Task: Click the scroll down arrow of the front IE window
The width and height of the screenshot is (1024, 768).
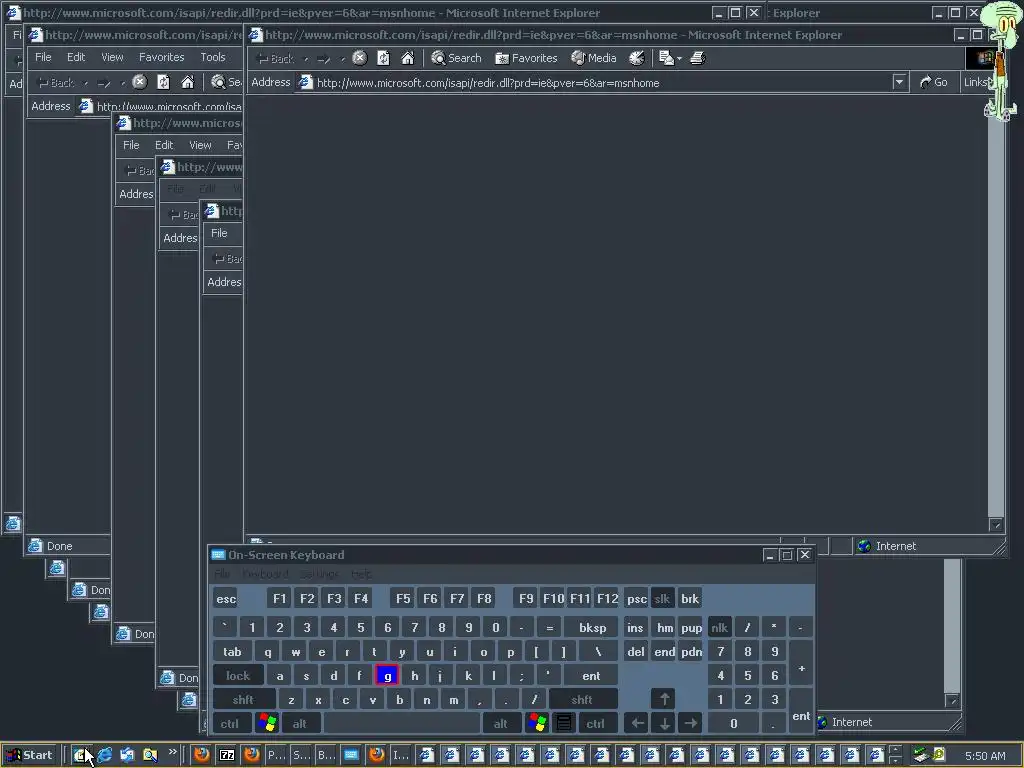Action: pos(995,524)
